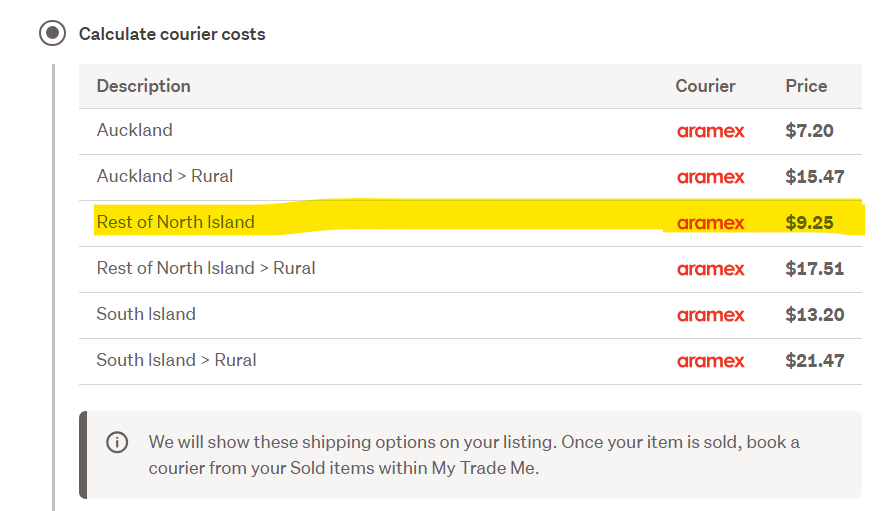Click the highlighted $9.25 price

(x=809, y=222)
